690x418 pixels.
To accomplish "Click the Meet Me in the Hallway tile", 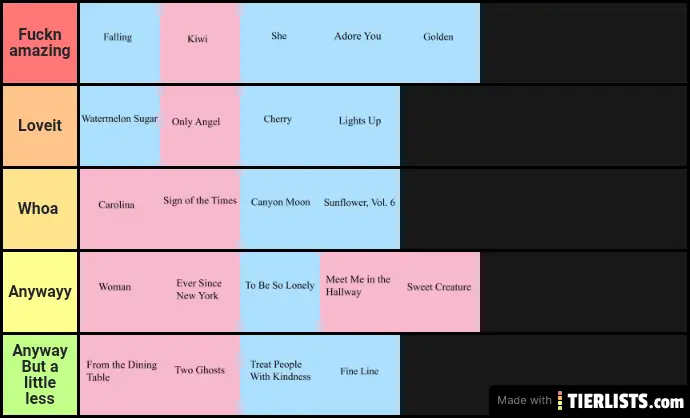I will point(360,292).
